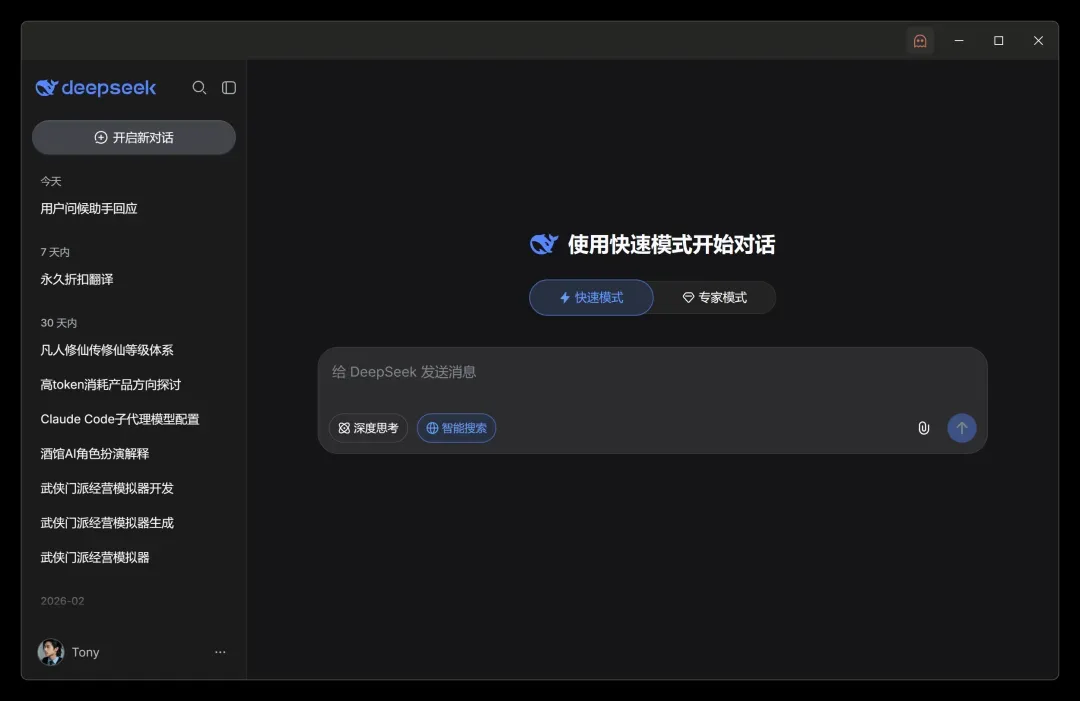Start a new chat with 开启新对话
1080x701 pixels.
(x=134, y=138)
